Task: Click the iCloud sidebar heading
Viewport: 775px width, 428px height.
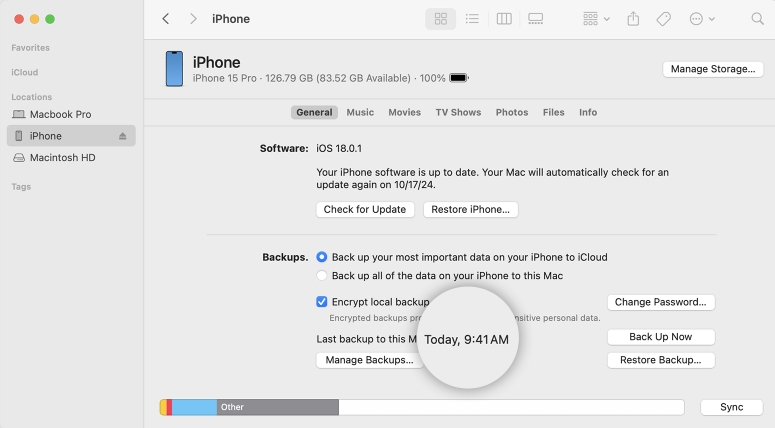Action: (x=25, y=72)
